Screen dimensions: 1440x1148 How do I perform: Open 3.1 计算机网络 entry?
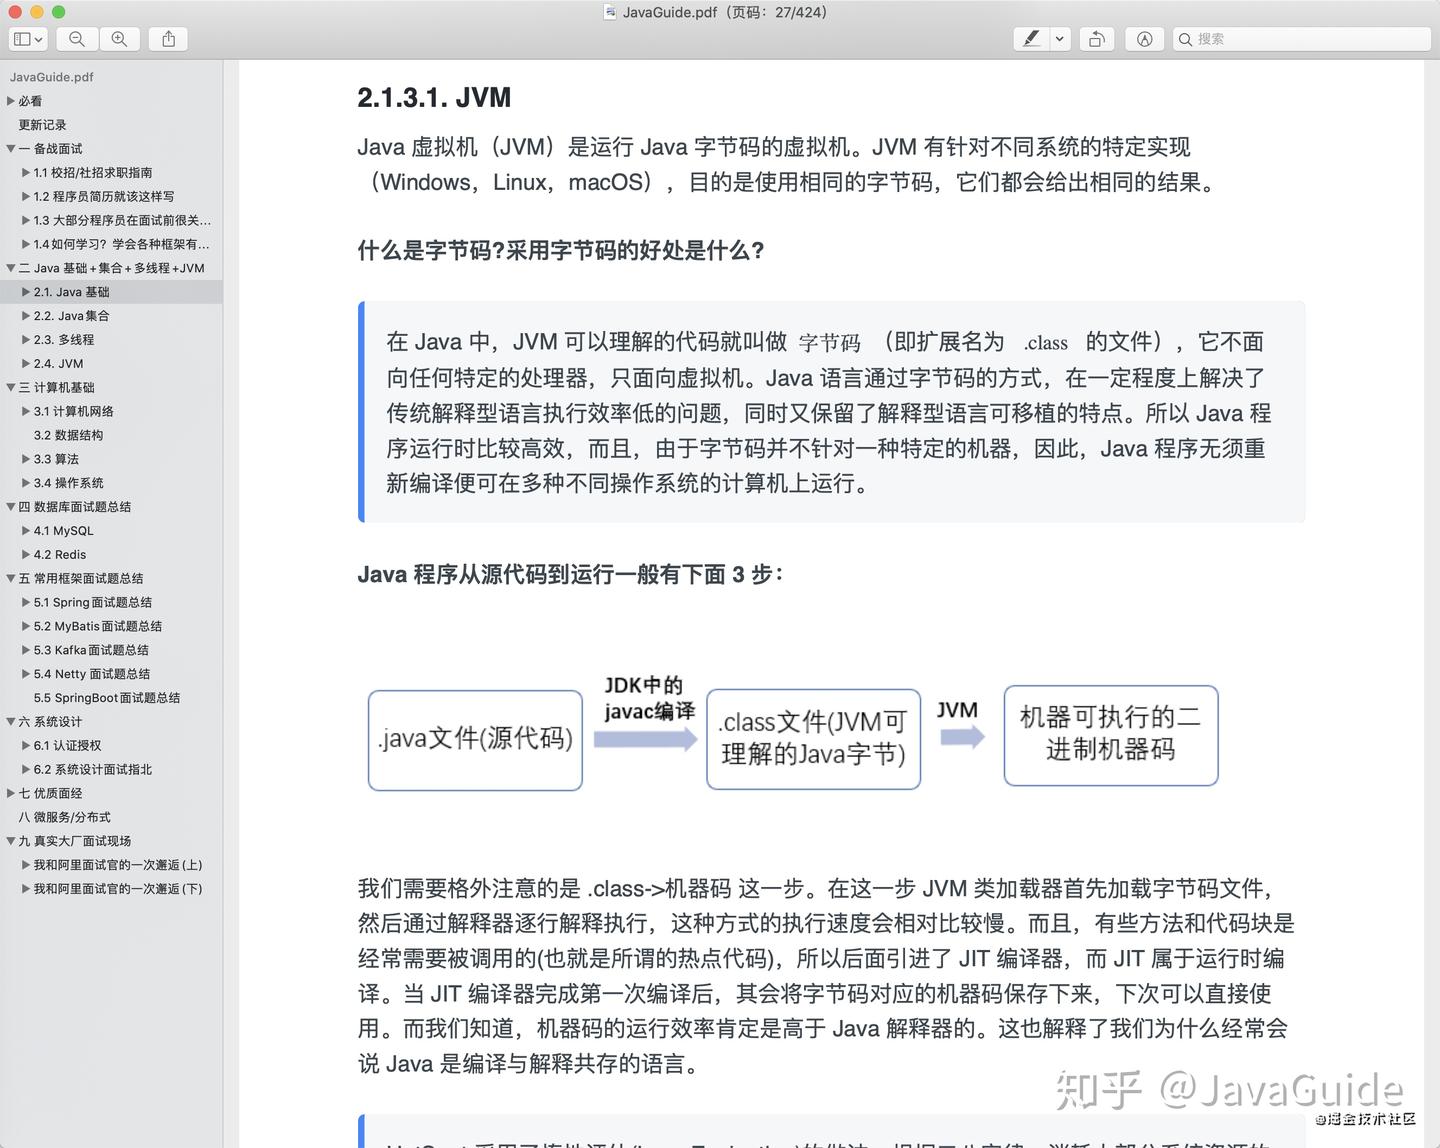(73, 411)
